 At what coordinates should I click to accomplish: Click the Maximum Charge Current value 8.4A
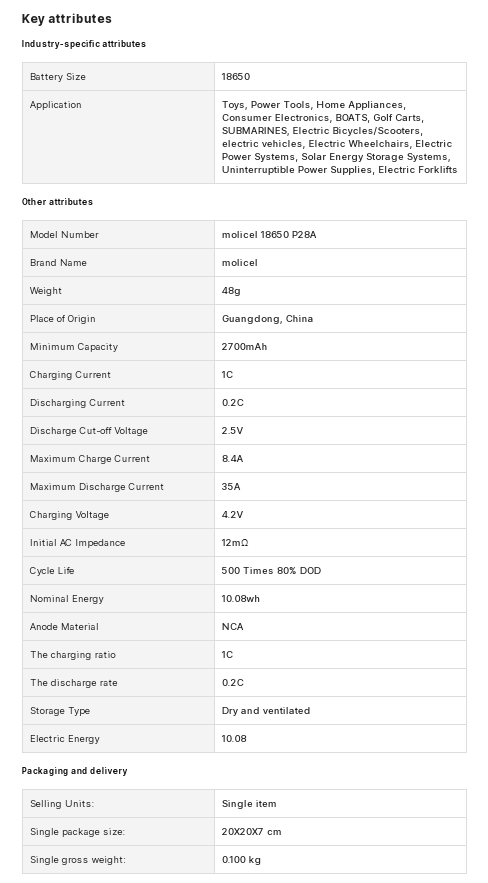[232, 458]
